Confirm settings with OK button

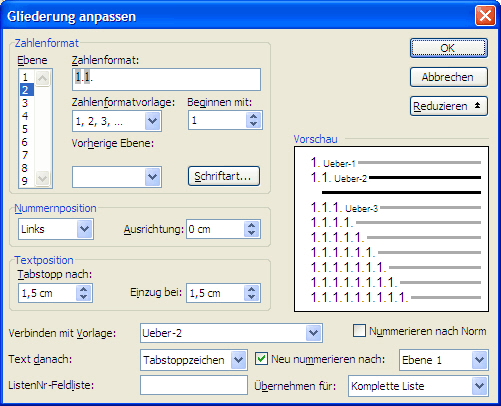tap(449, 48)
